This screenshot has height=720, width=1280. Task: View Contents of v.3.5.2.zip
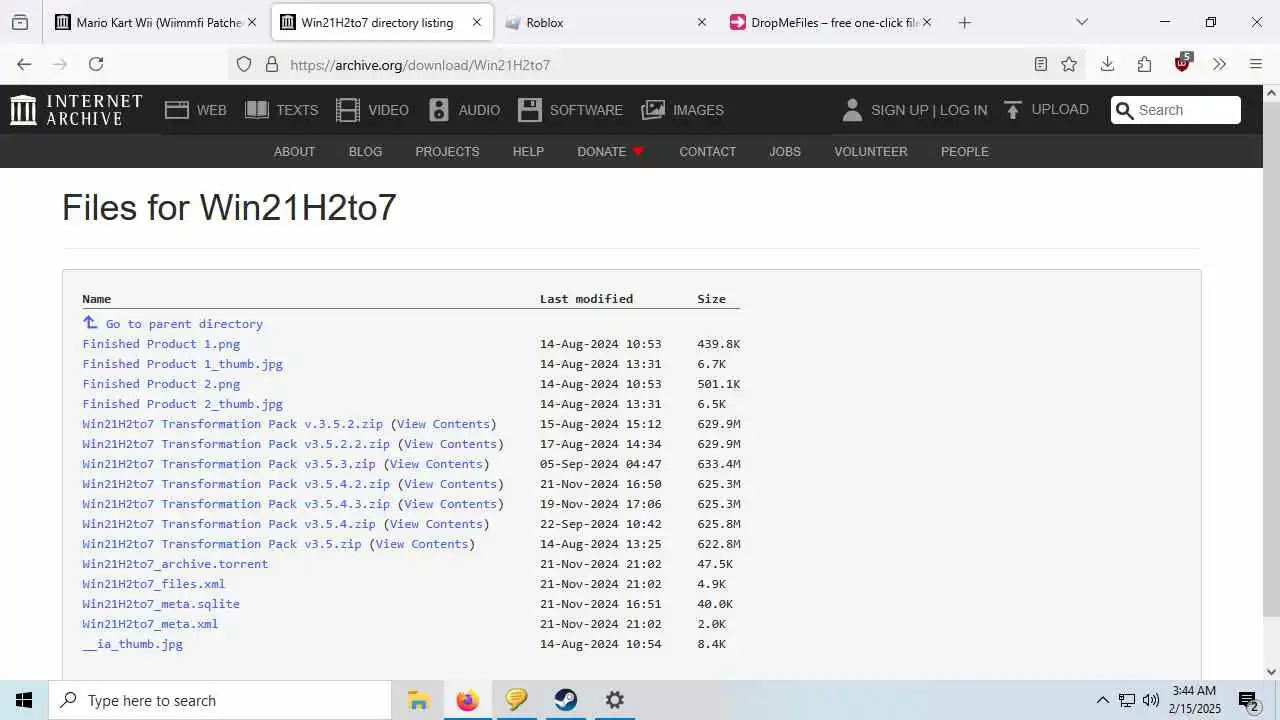tap(443, 424)
